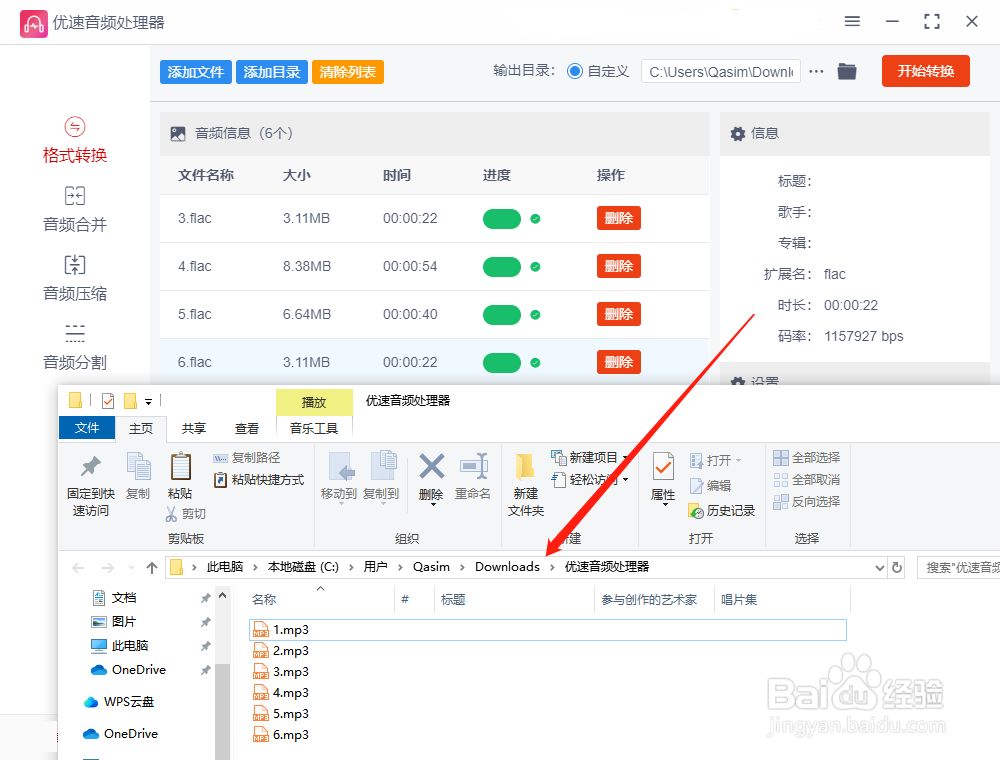The height and width of the screenshot is (760, 1000).
Task: Click the 清除列表 button
Action: click(348, 72)
